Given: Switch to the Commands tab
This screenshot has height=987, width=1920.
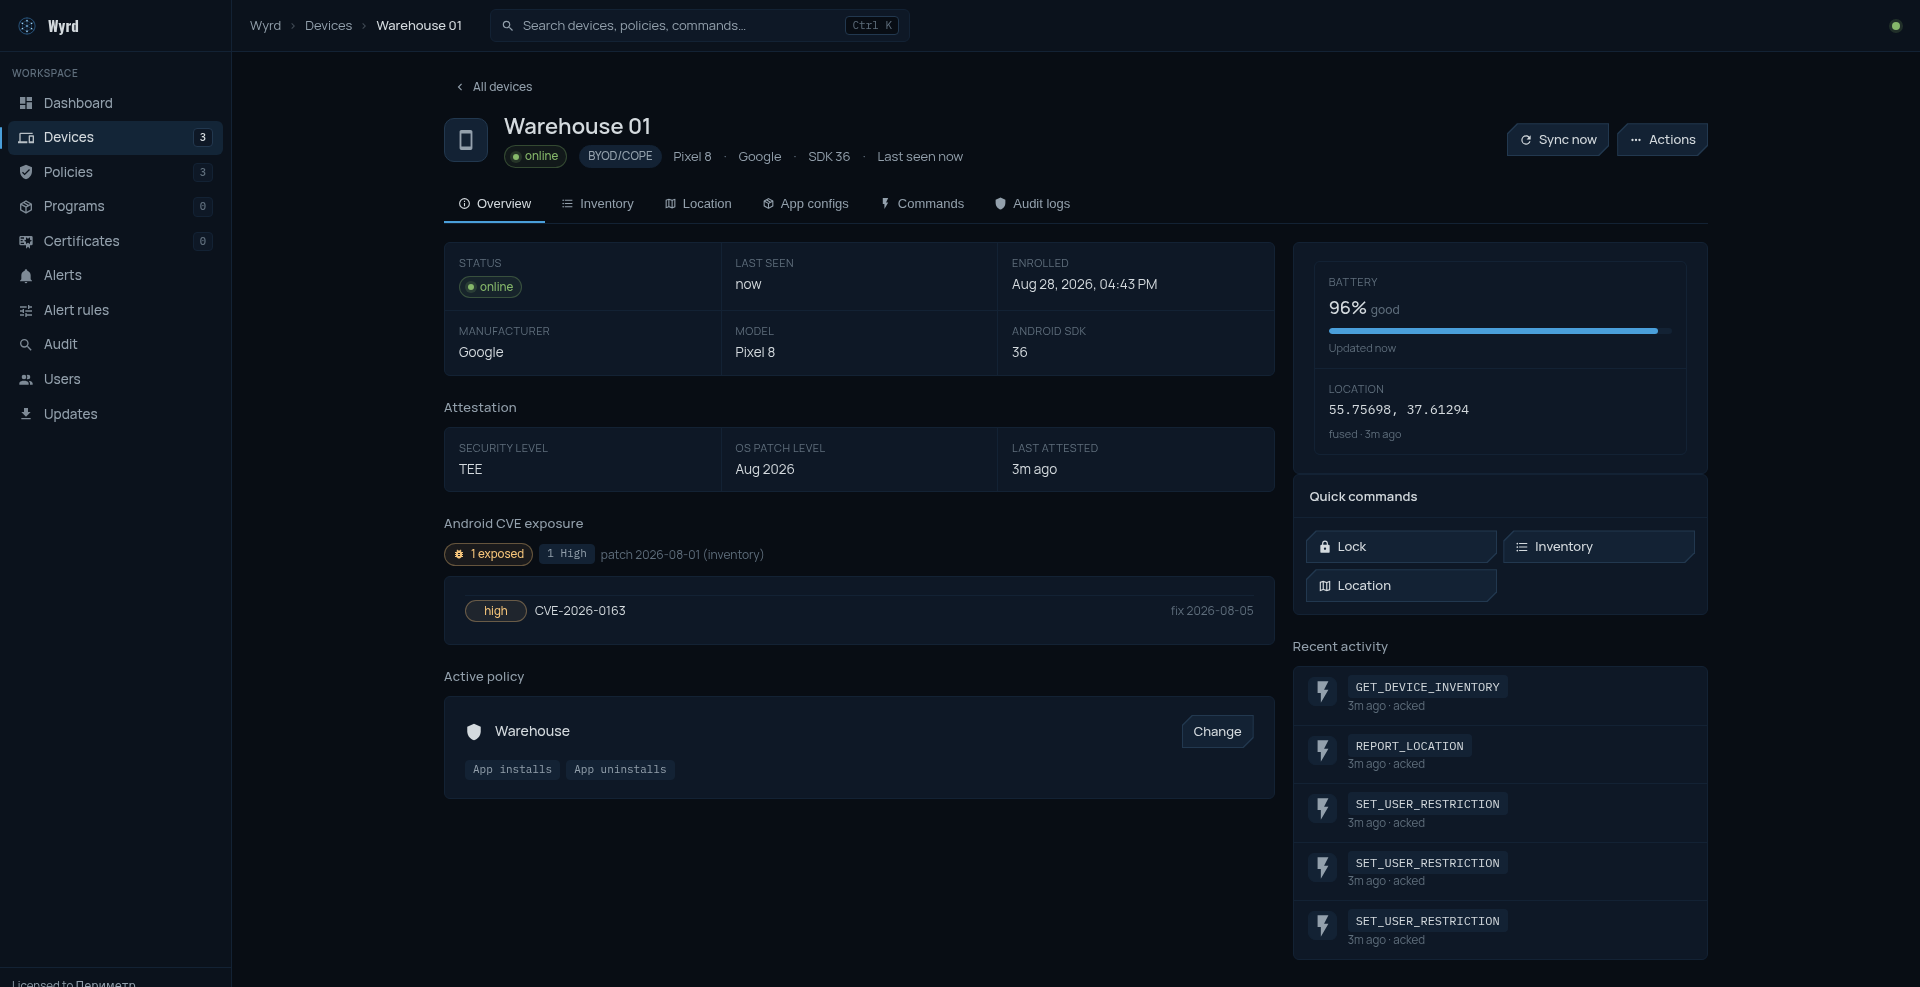Looking at the screenshot, I should click(x=922, y=204).
